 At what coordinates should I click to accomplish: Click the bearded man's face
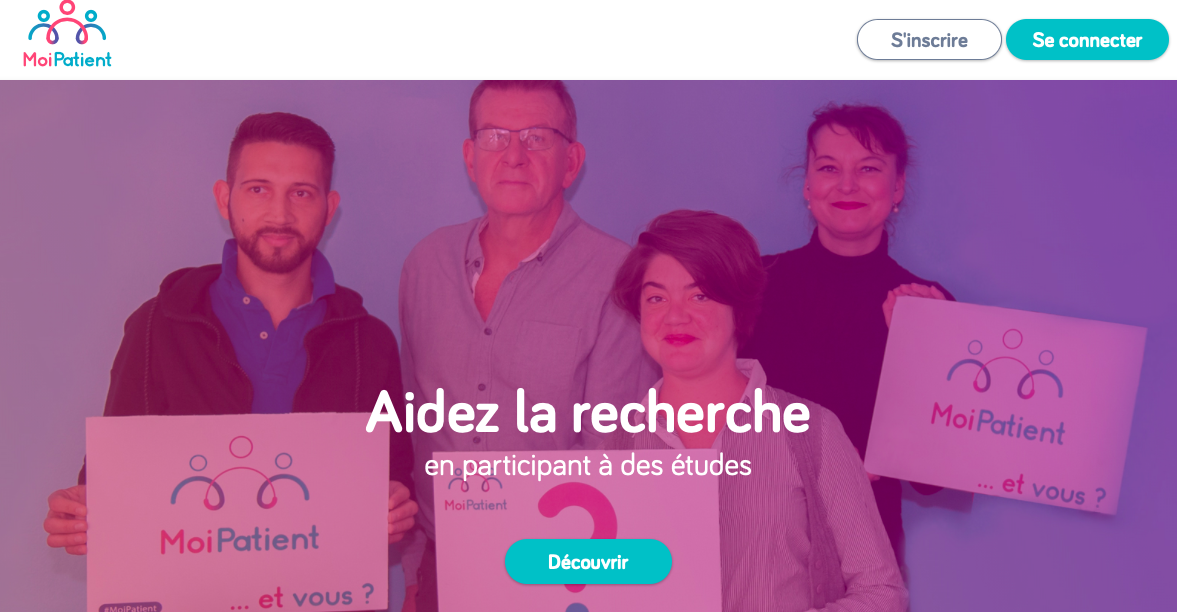[x=278, y=204]
